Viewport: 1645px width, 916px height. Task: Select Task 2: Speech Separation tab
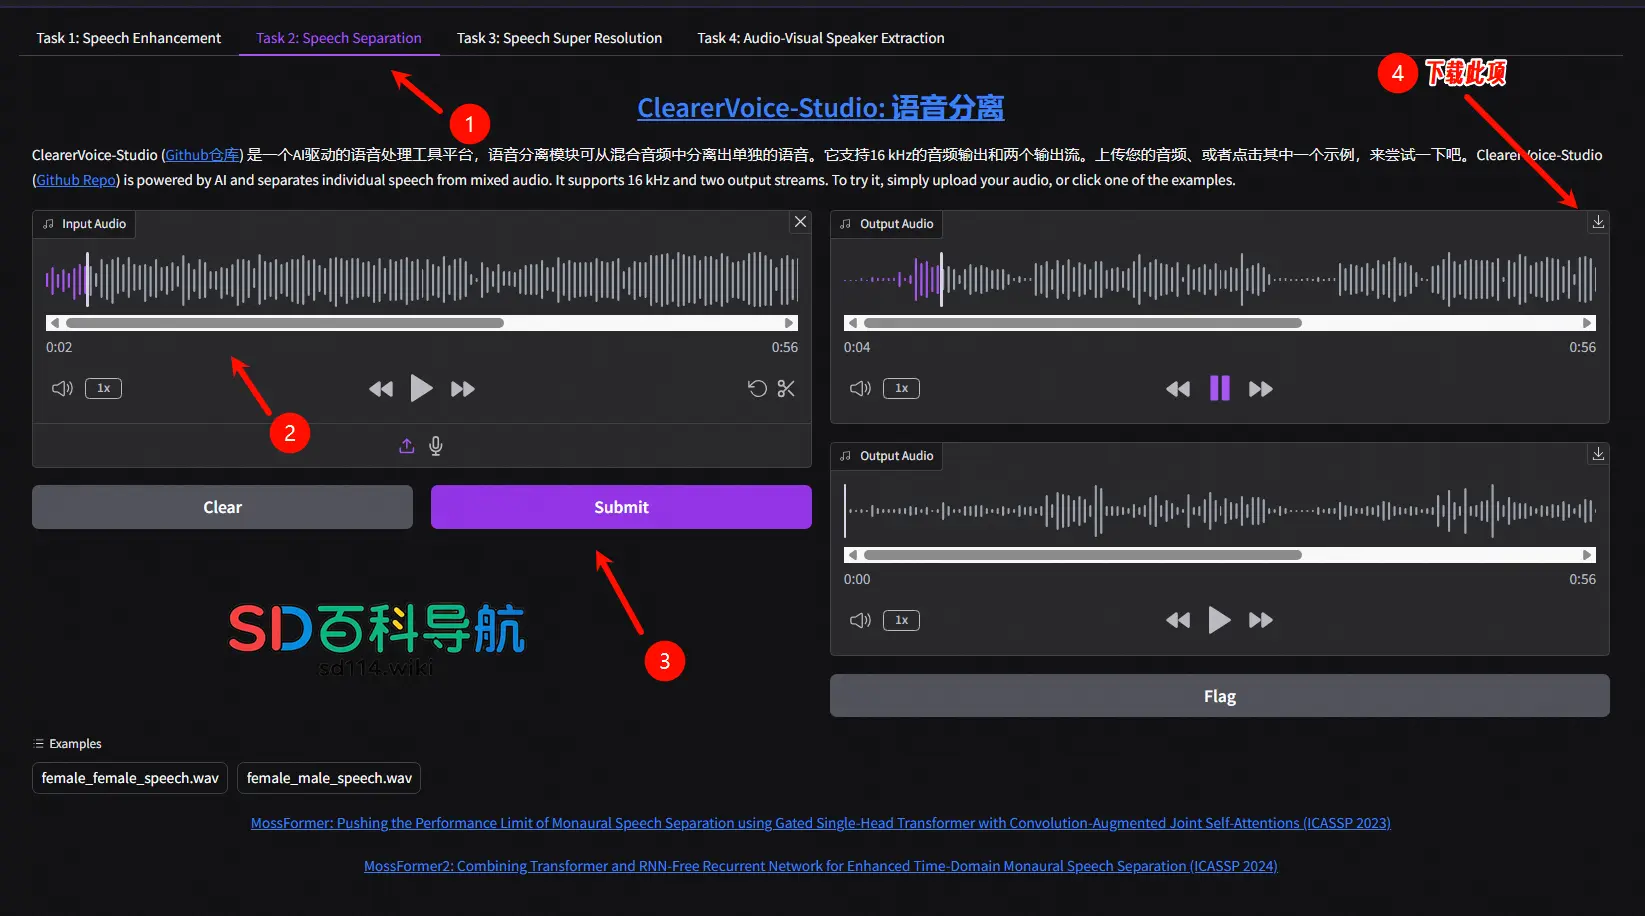[x=339, y=38]
